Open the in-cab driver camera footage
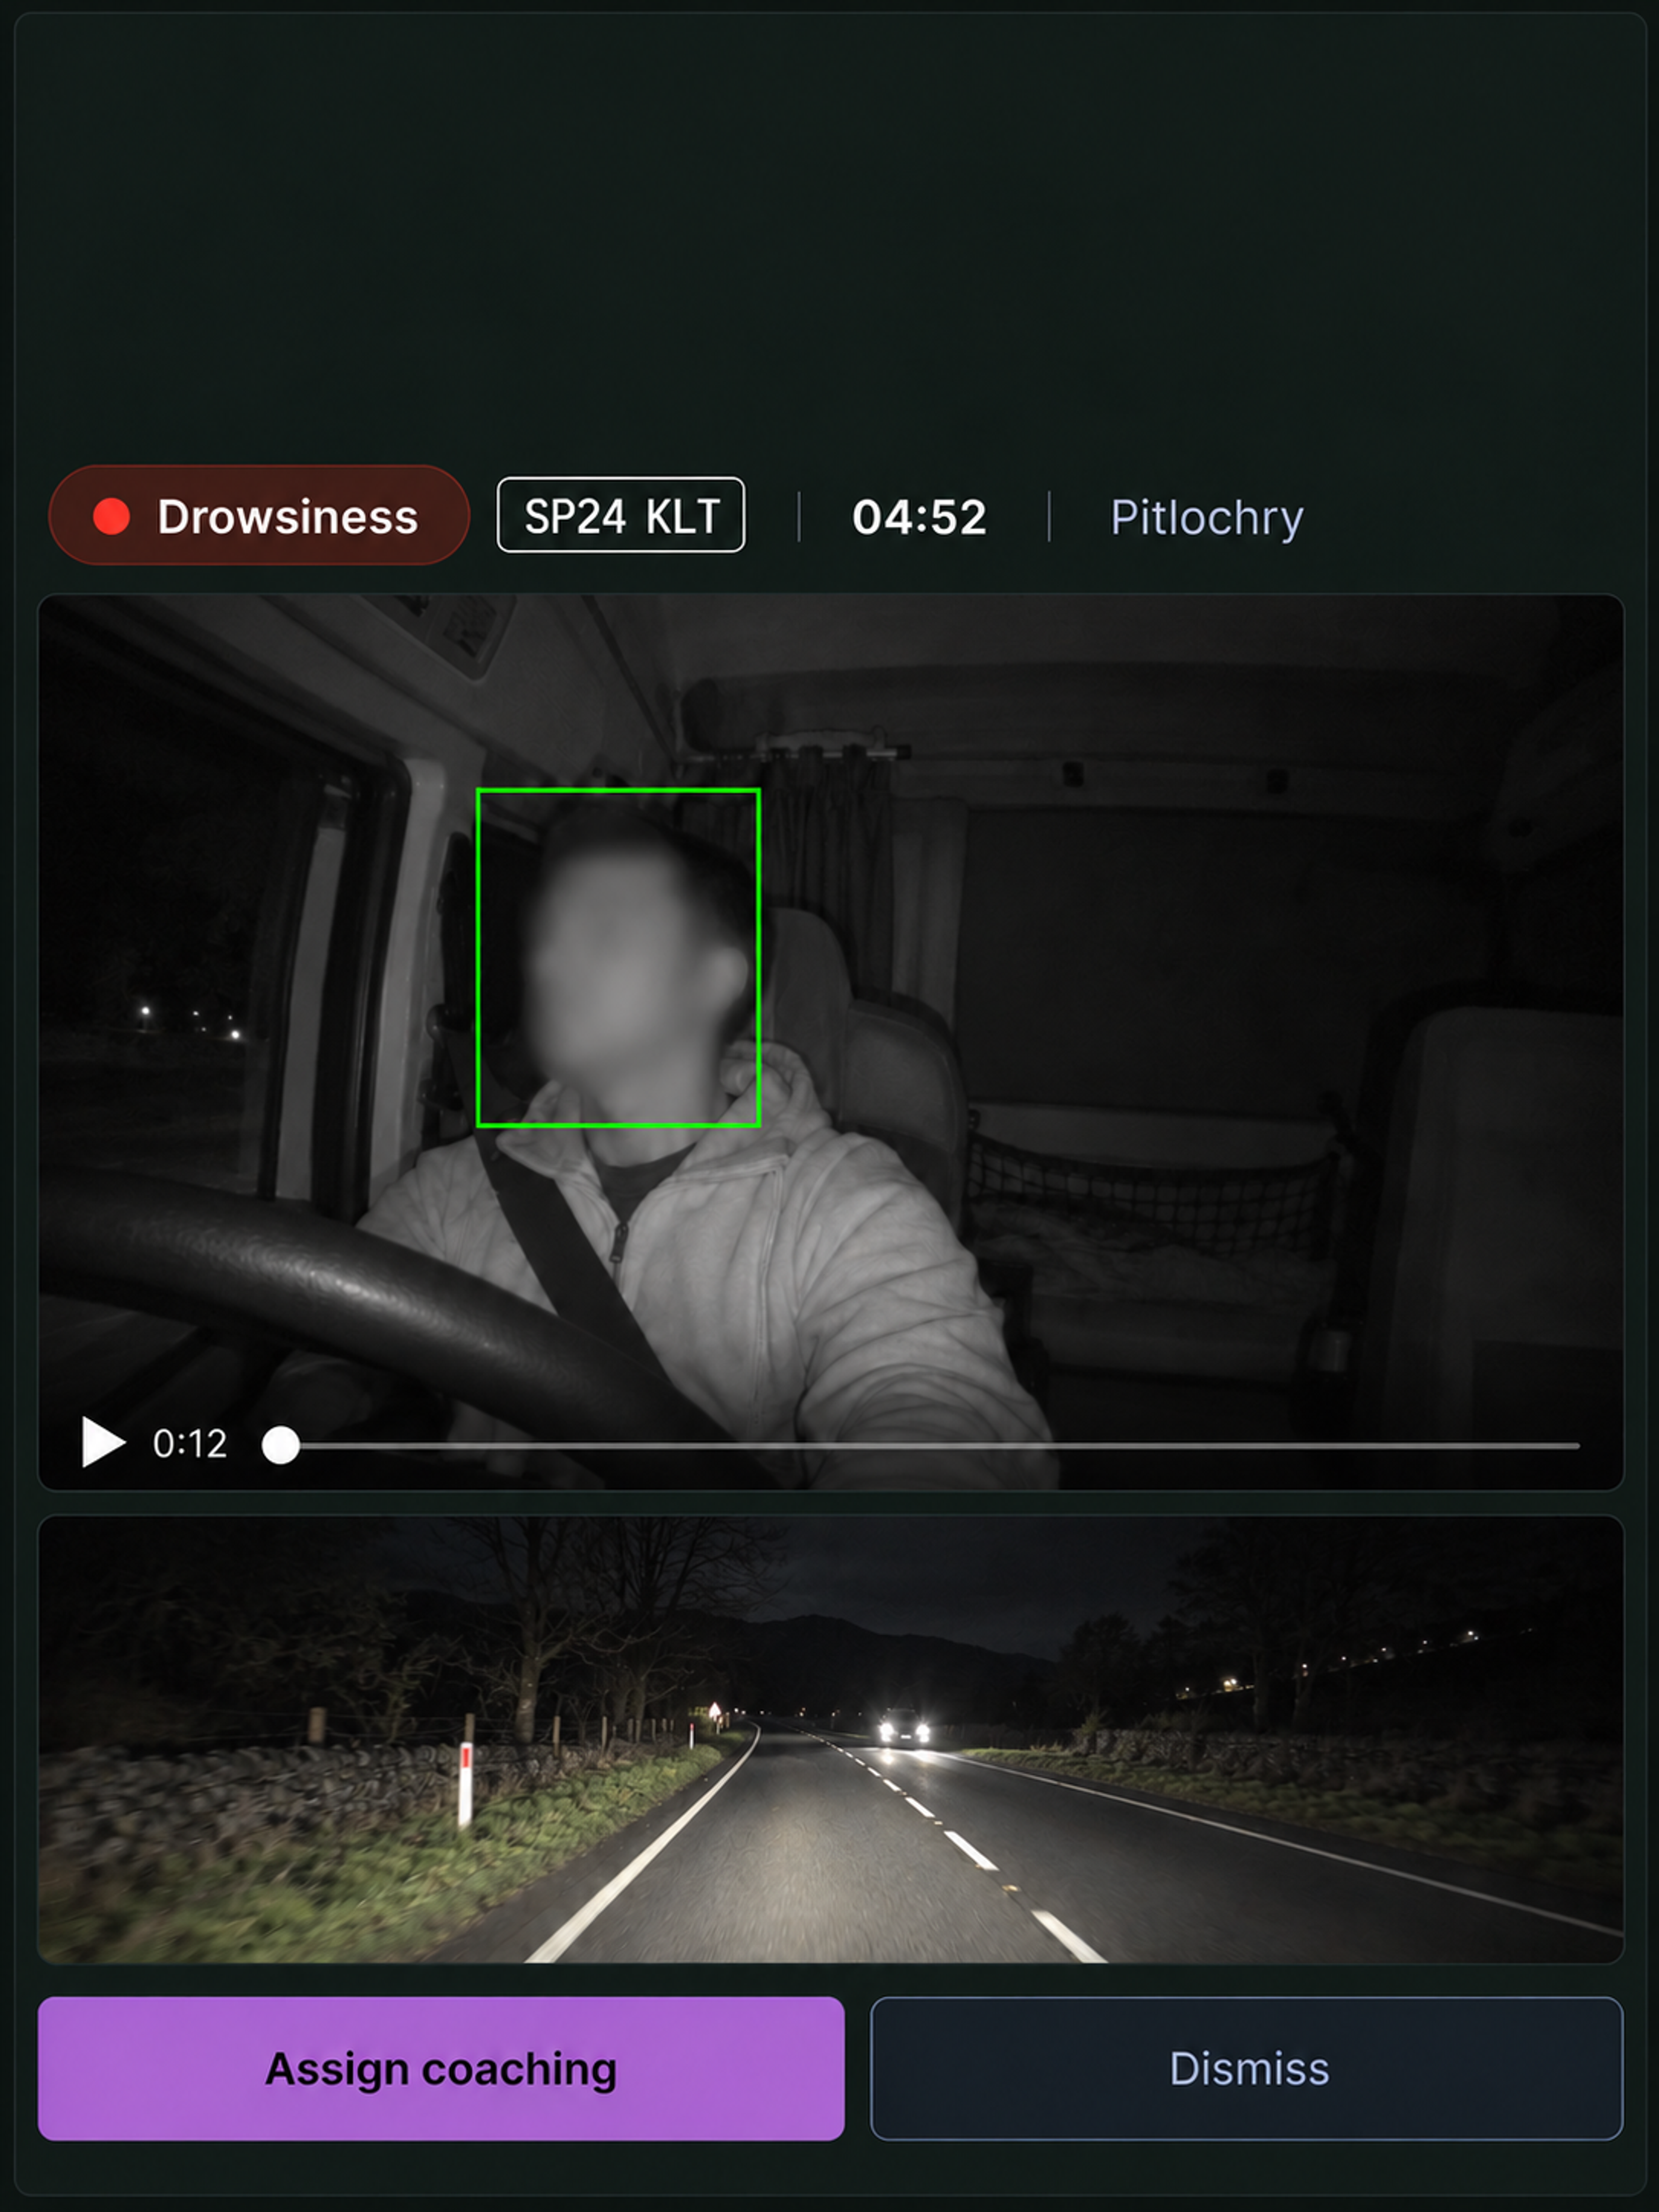Viewport: 1659px width, 2212px height. (830, 1042)
